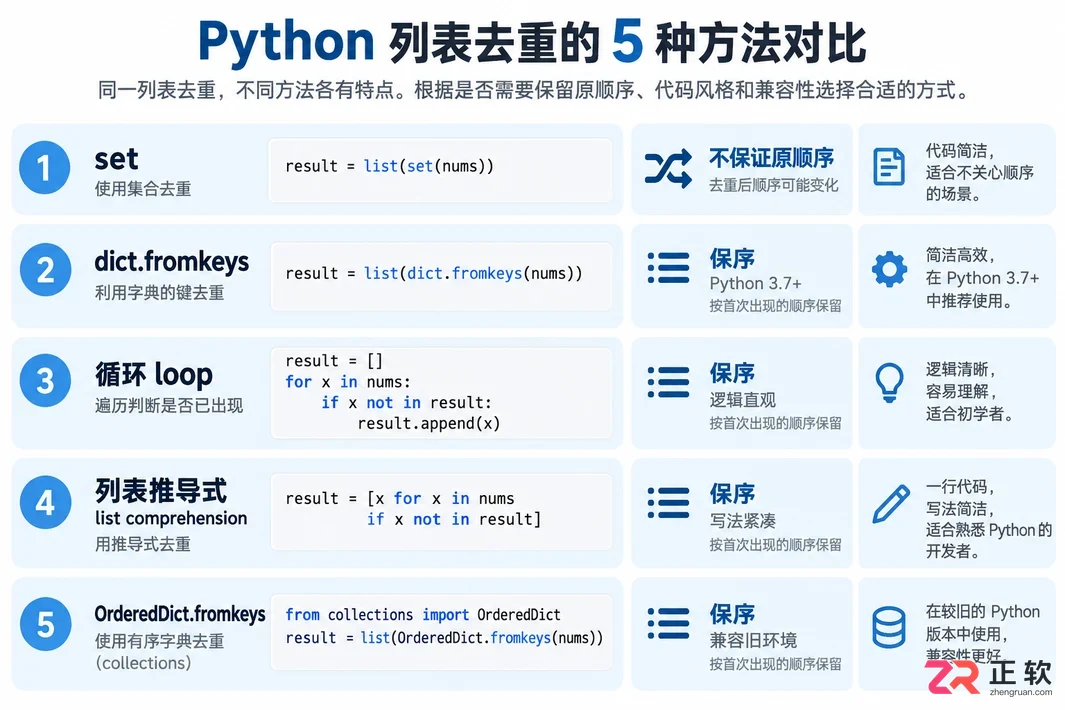Viewport: 1065px width, 710px height.
Task: Click the lightbulb icon beside 逻辑清晰
Action: click(889, 383)
